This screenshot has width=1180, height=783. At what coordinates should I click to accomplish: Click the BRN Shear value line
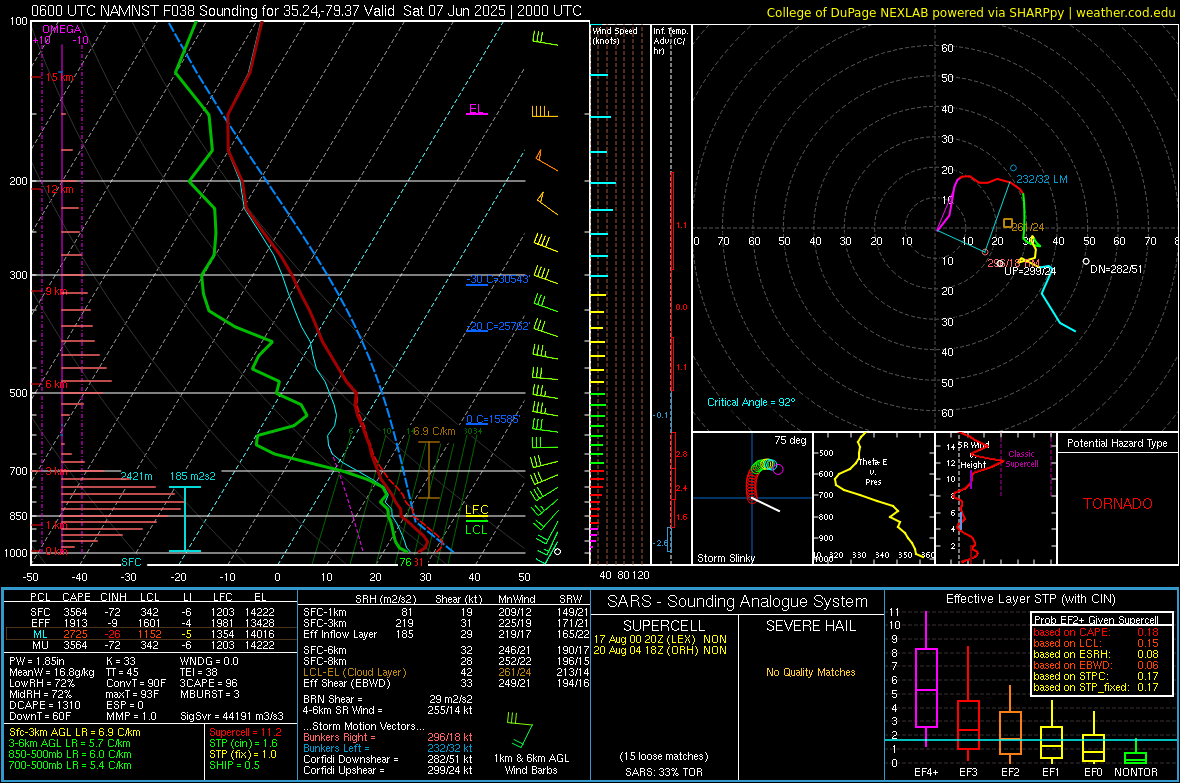point(388,699)
